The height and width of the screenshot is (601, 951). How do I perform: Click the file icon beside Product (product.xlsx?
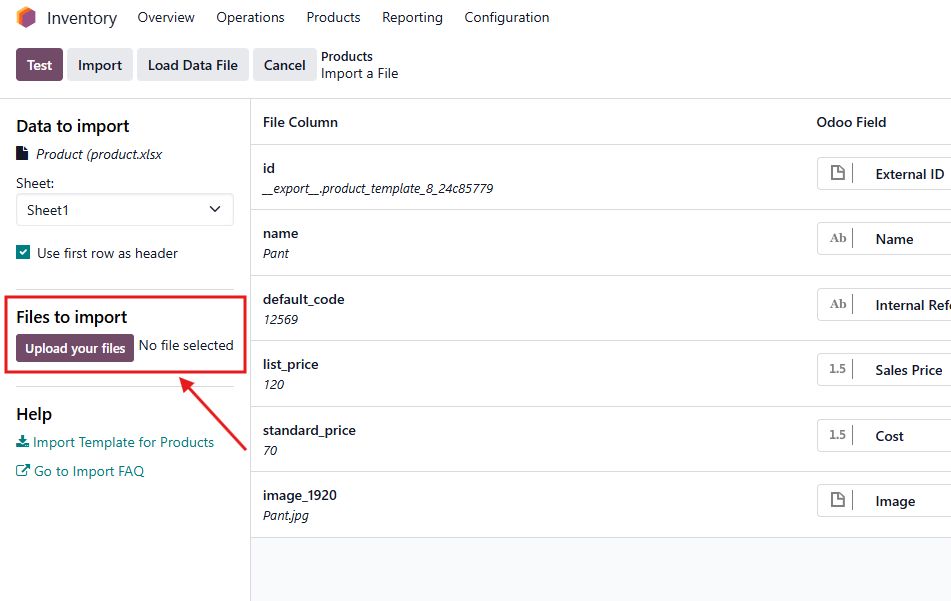pos(23,154)
